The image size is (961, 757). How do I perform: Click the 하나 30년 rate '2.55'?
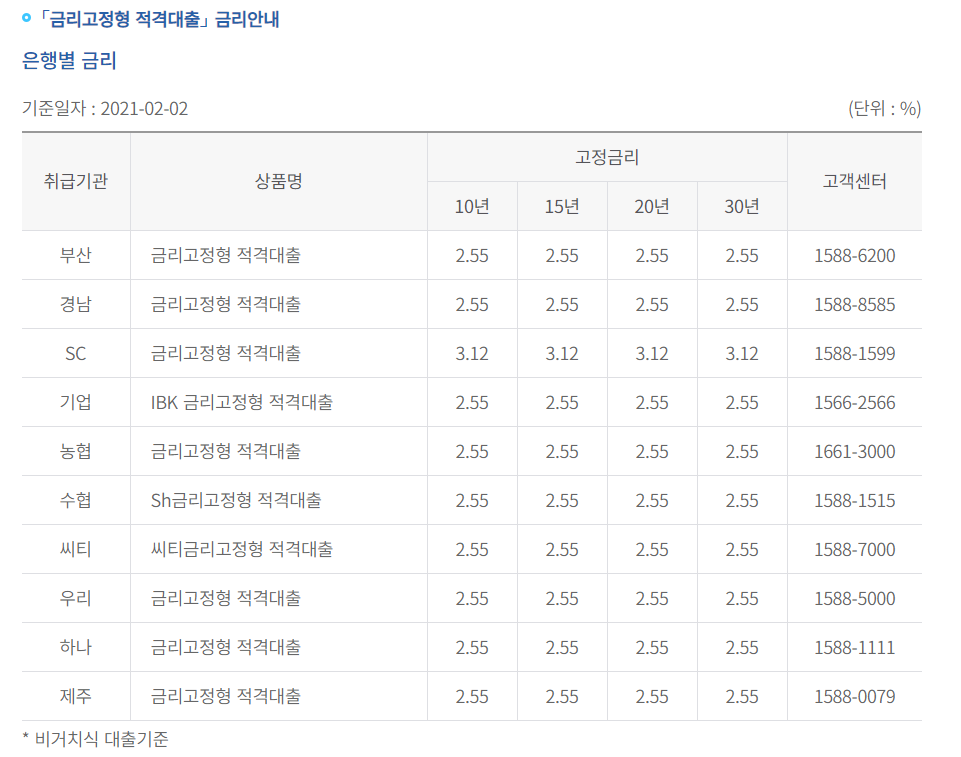[742, 648]
